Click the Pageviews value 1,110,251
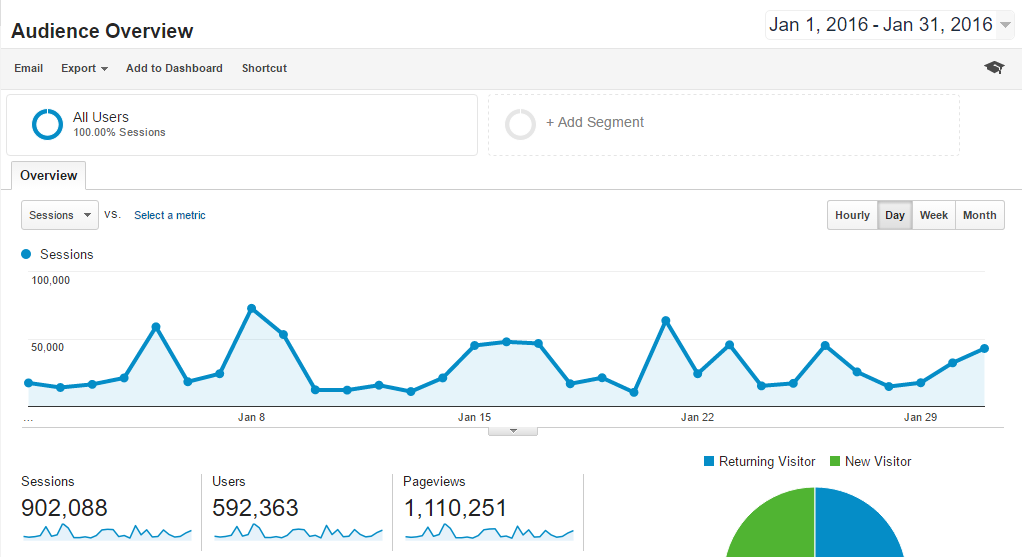Image resolution: width=1022 pixels, height=557 pixels. click(x=455, y=507)
